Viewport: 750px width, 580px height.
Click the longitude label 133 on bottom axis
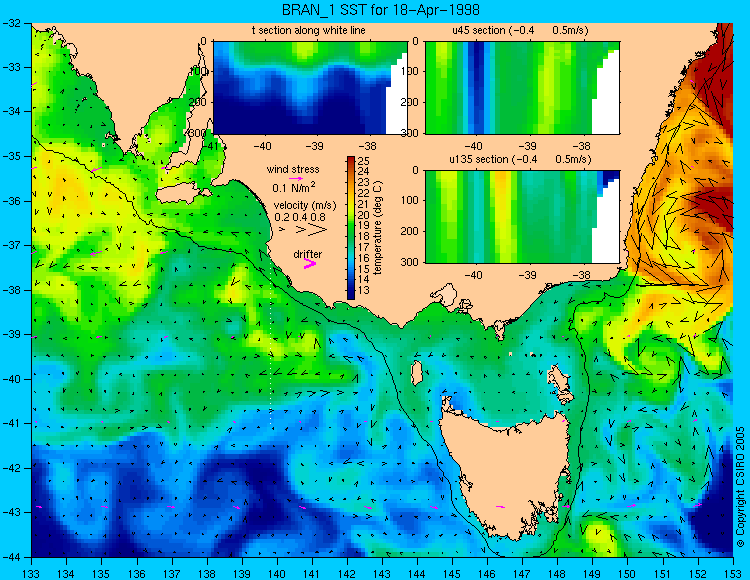click(32, 574)
